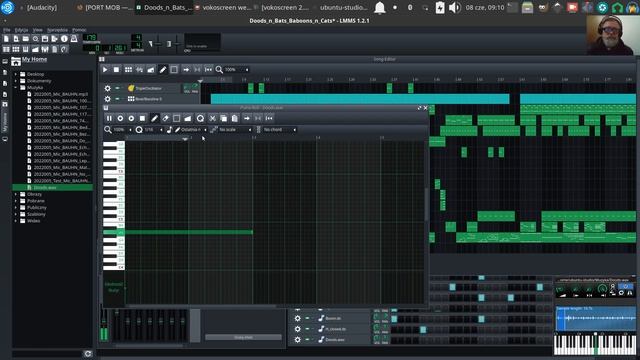Click the Song Editor zoom magnifier icon
640x360 pixels.
219,70
